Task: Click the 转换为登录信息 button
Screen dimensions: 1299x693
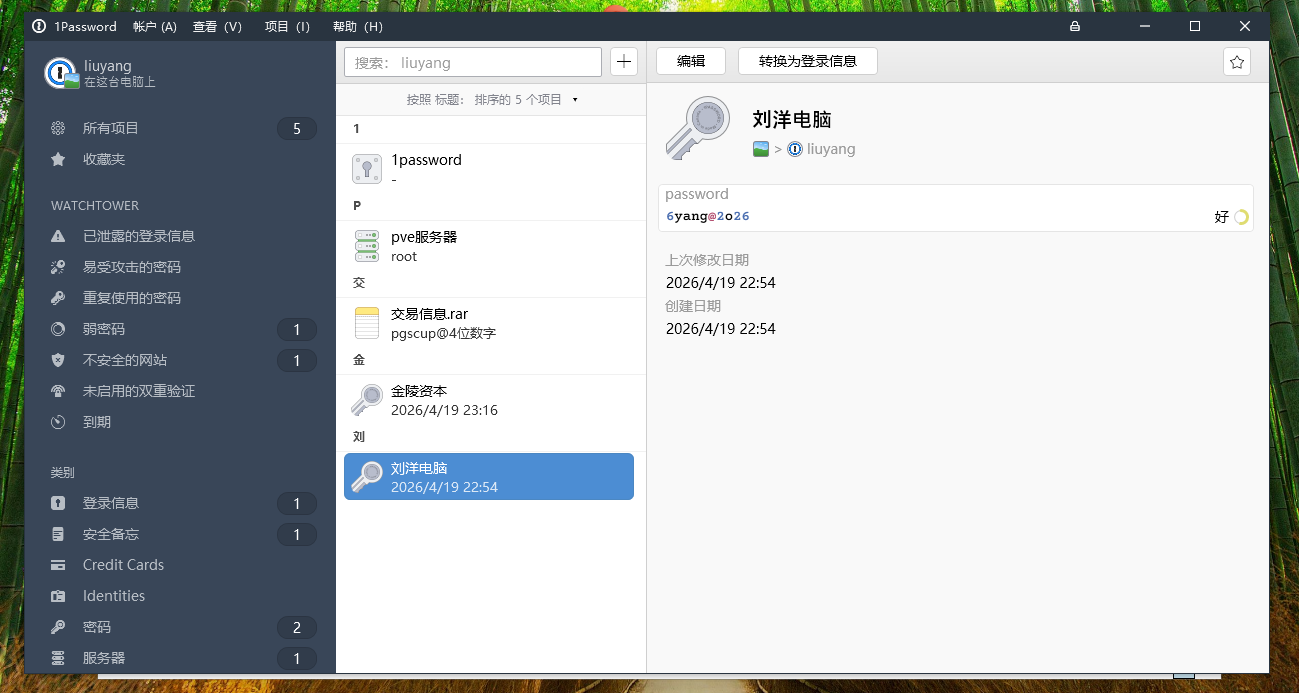Action: (x=808, y=61)
